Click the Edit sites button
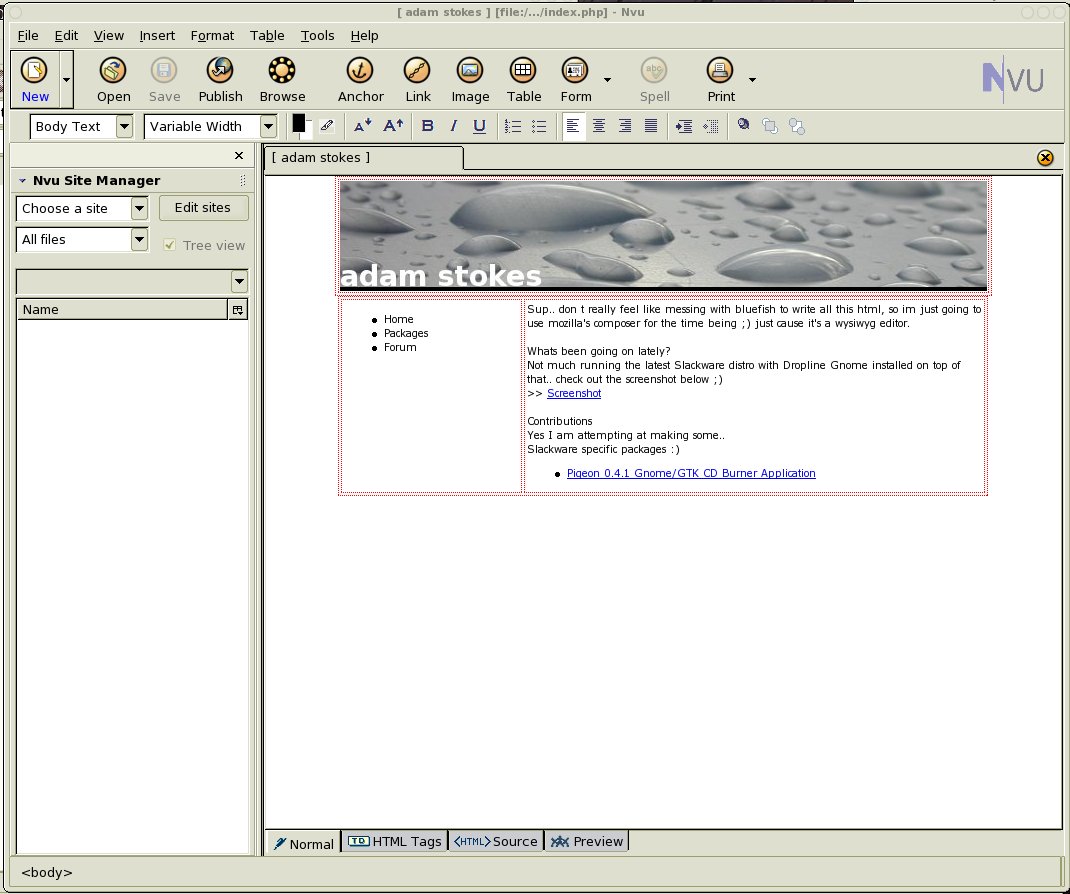 [x=203, y=208]
